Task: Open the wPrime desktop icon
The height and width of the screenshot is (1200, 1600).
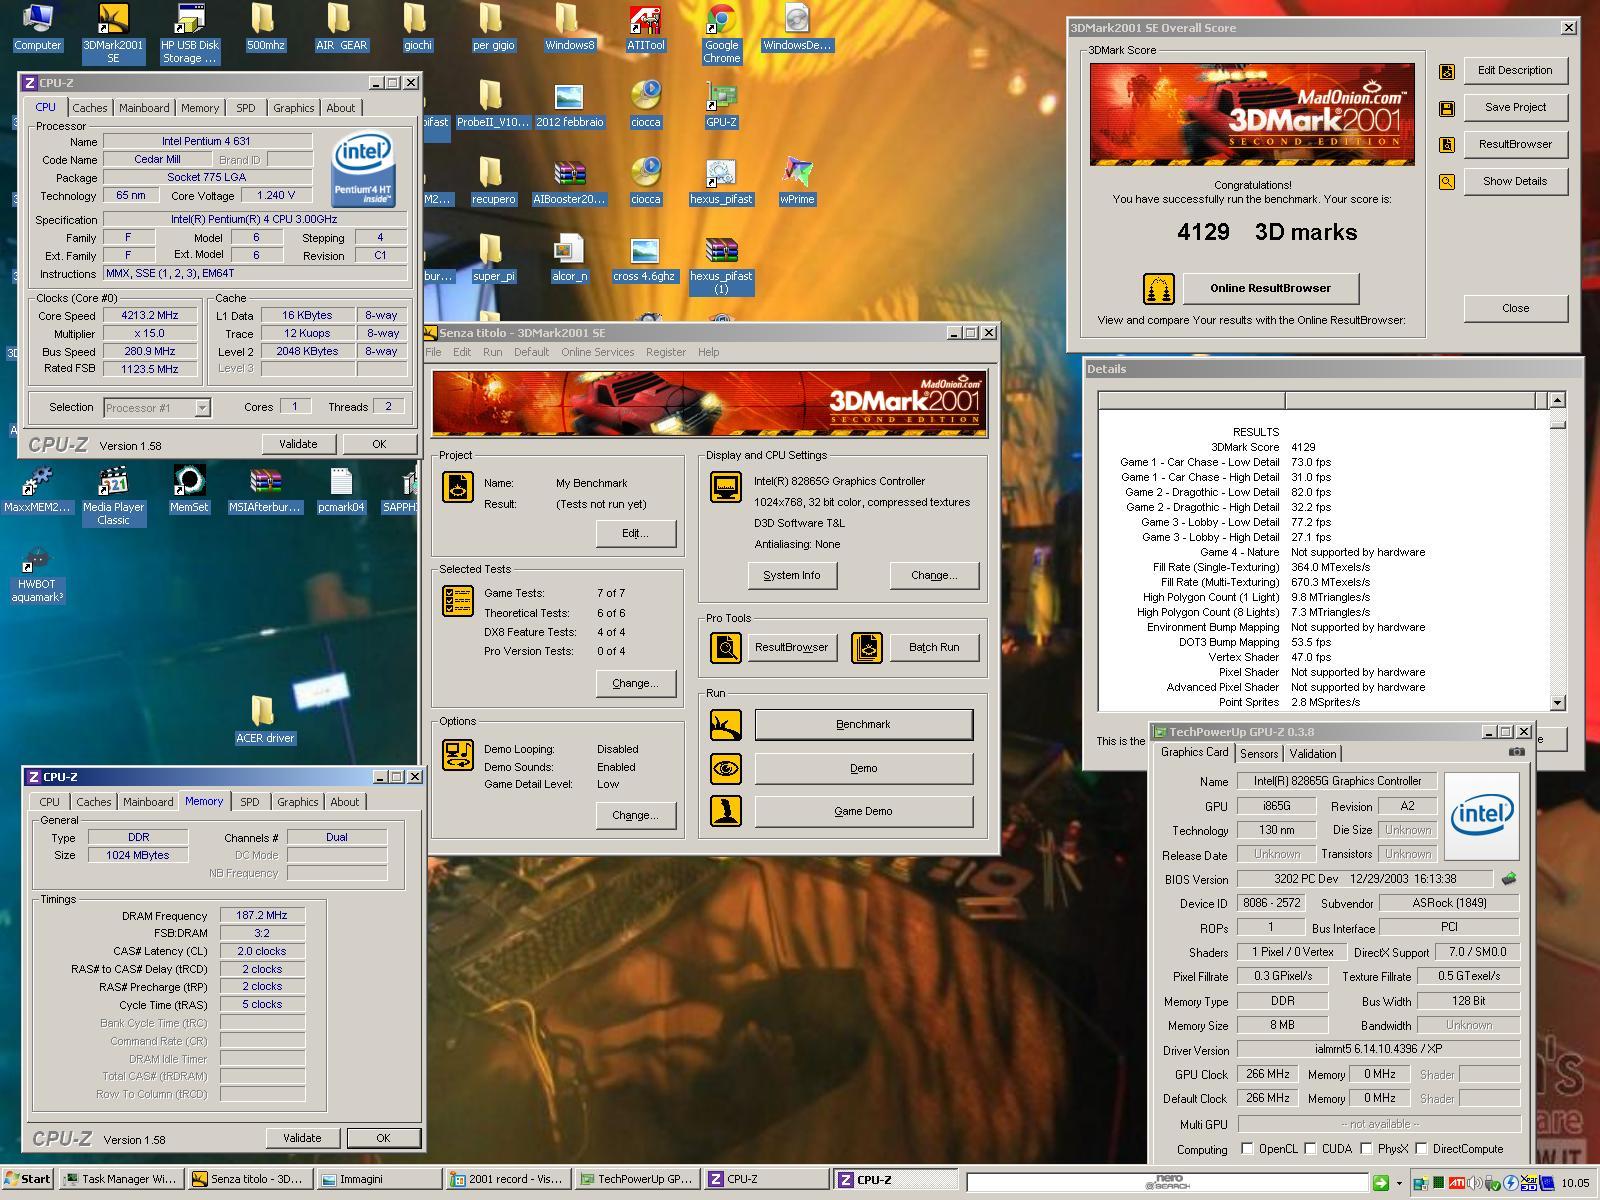Action: 797,181
